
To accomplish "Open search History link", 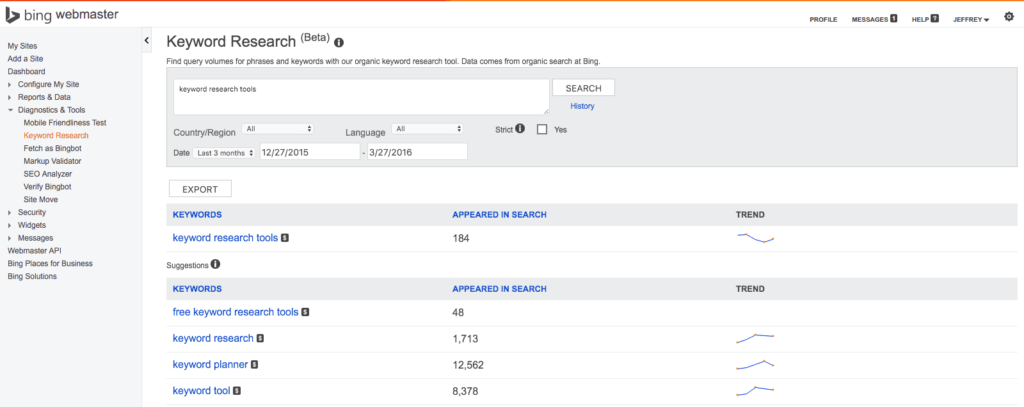I will click(582, 106).
